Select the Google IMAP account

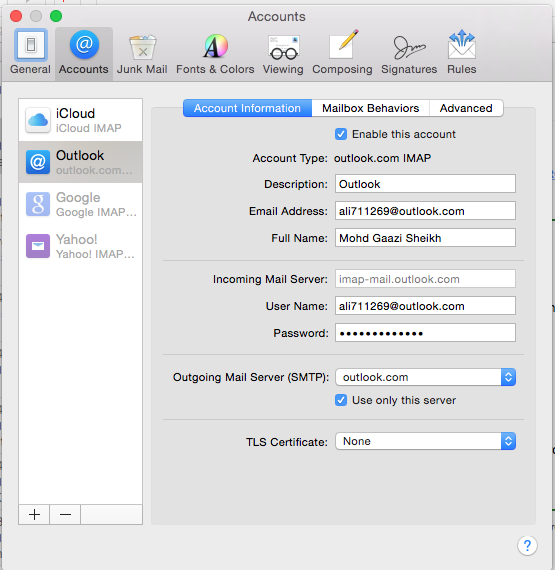click(80, 204)
